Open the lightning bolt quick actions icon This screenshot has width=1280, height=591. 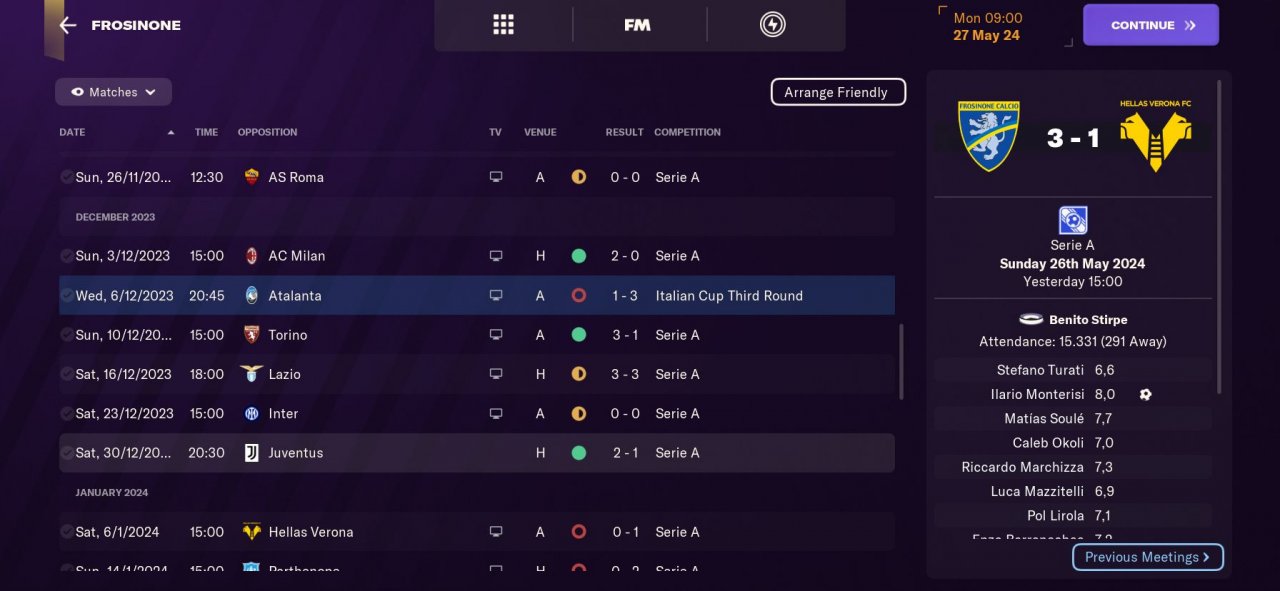[x=772, y=25]
